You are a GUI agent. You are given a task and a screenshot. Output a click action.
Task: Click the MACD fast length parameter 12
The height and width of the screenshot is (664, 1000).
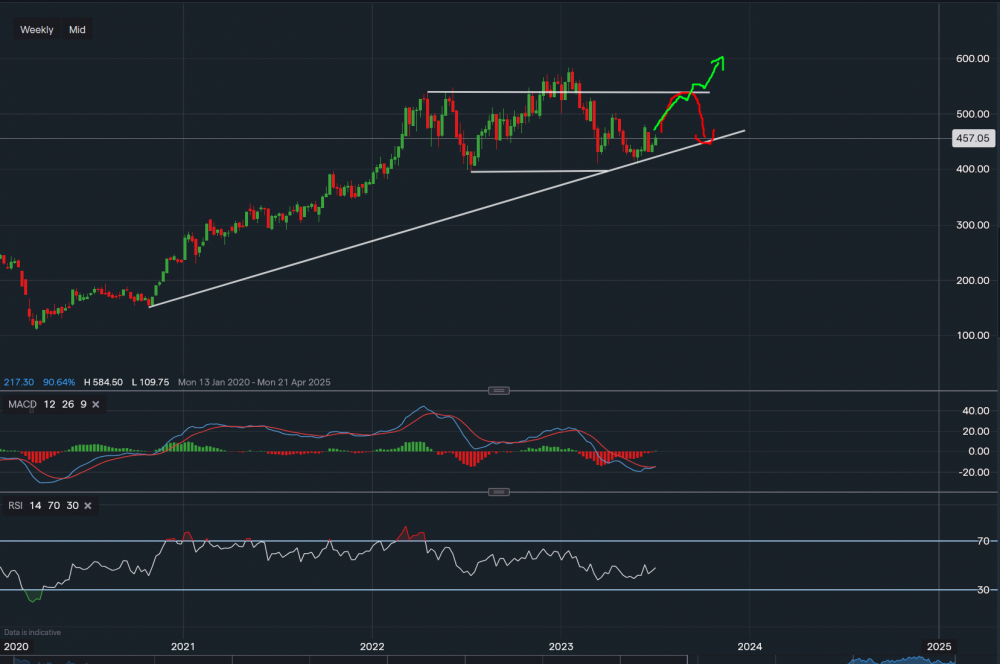pyautogui.click(x=48, y=404)
